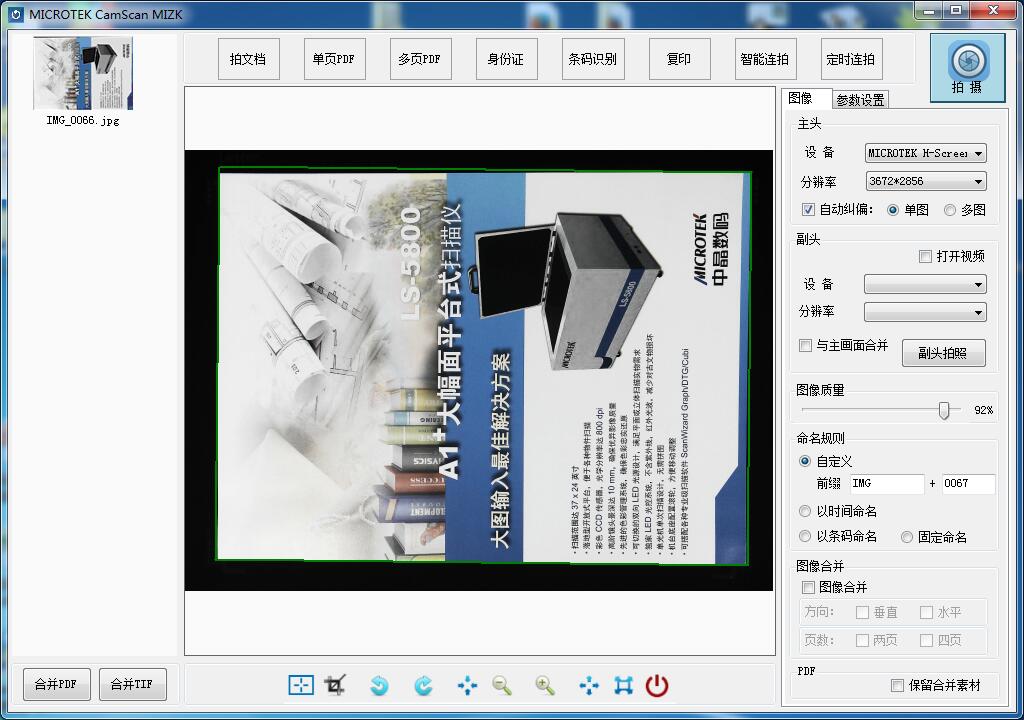The width and height of the screenshot is (1024, 720).
Task: Click the 合并TIF button
Action: coord(132,684)
